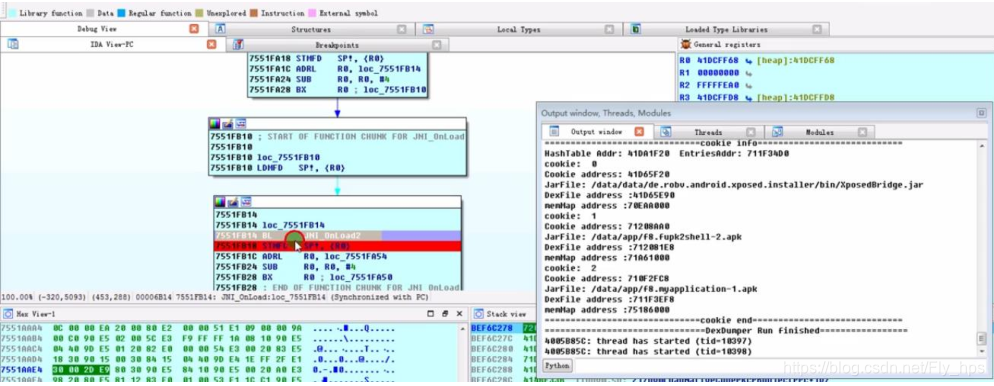
Task: Click the Hex View-1 scrollbar up arrow
Action: pos(462,328)
